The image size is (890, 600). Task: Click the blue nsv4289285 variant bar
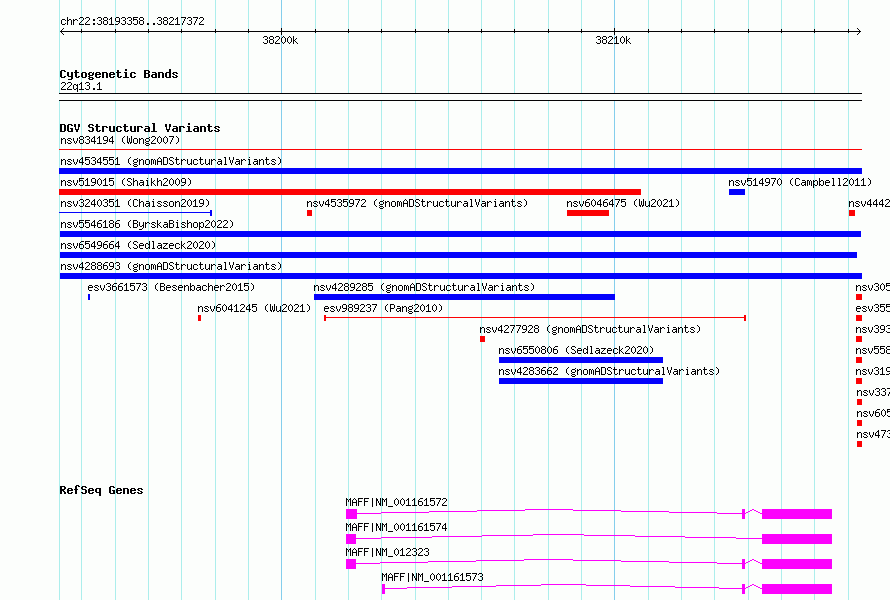tap(464, 297)
